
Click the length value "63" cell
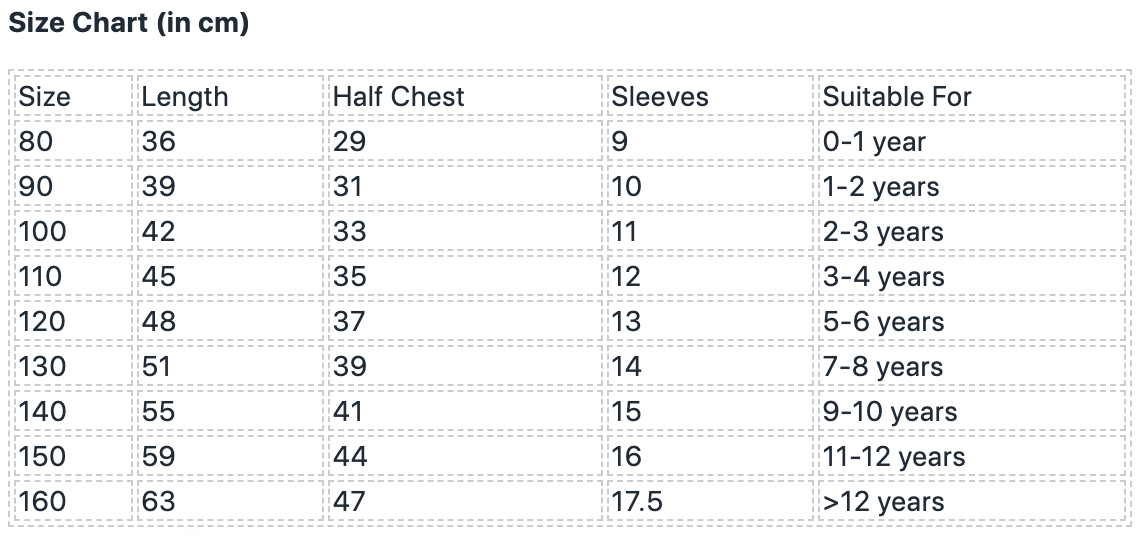(158, 502)
